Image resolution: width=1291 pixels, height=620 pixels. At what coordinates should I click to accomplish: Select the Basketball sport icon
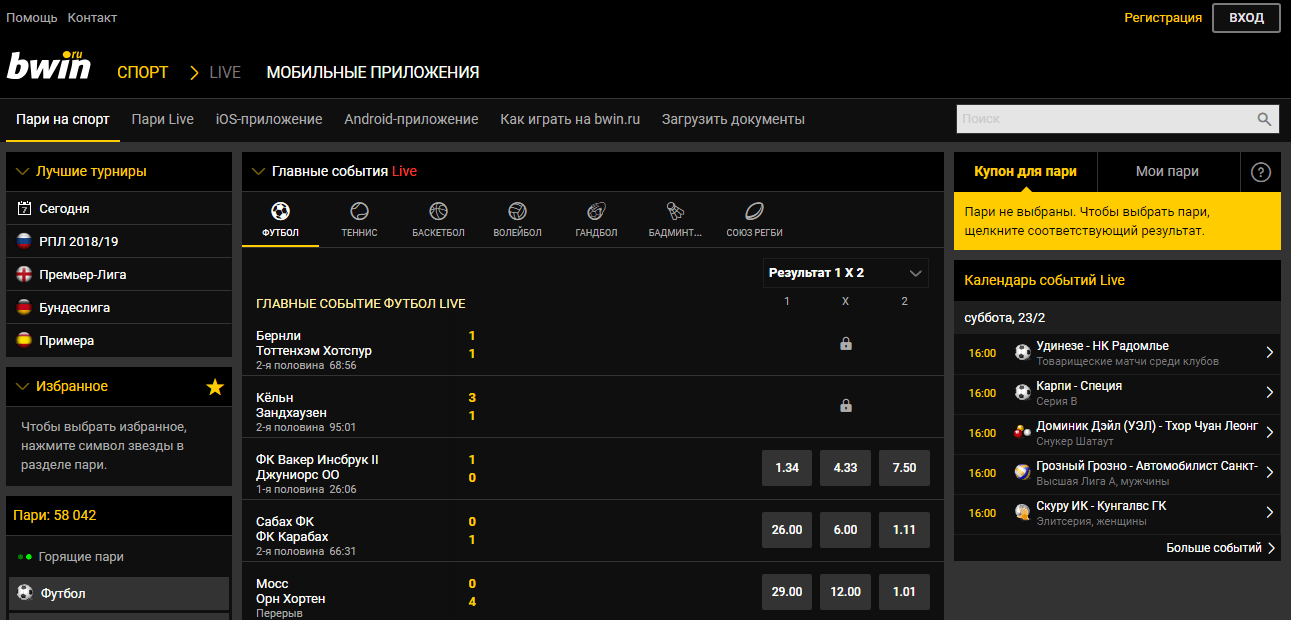tap(438, 211)
